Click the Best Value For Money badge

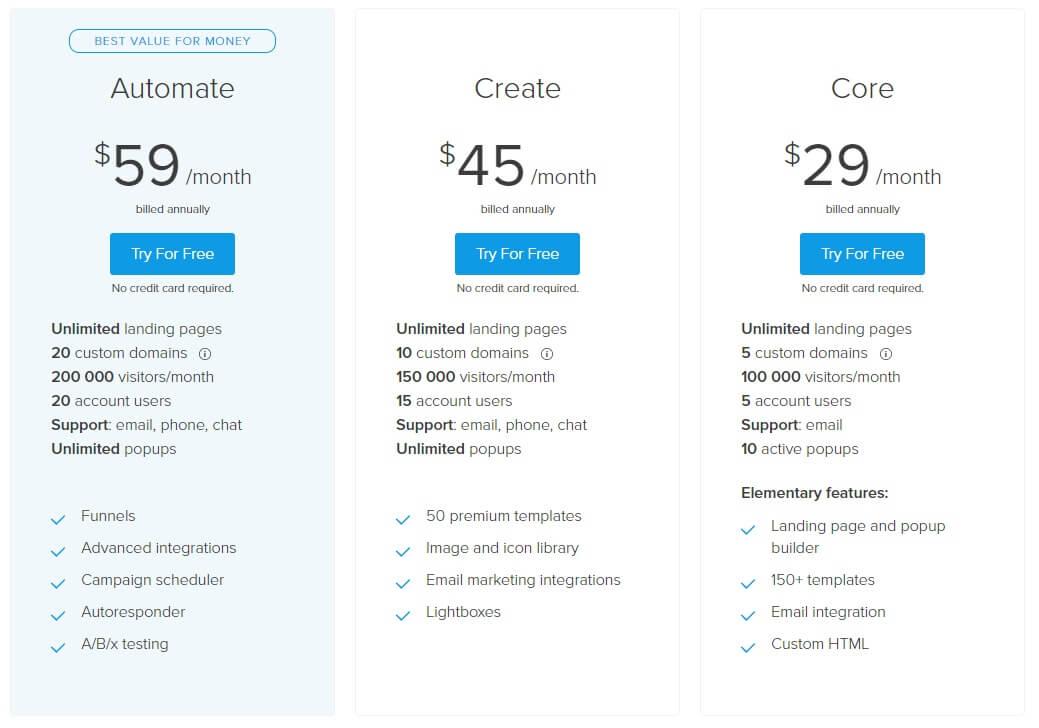172,41
